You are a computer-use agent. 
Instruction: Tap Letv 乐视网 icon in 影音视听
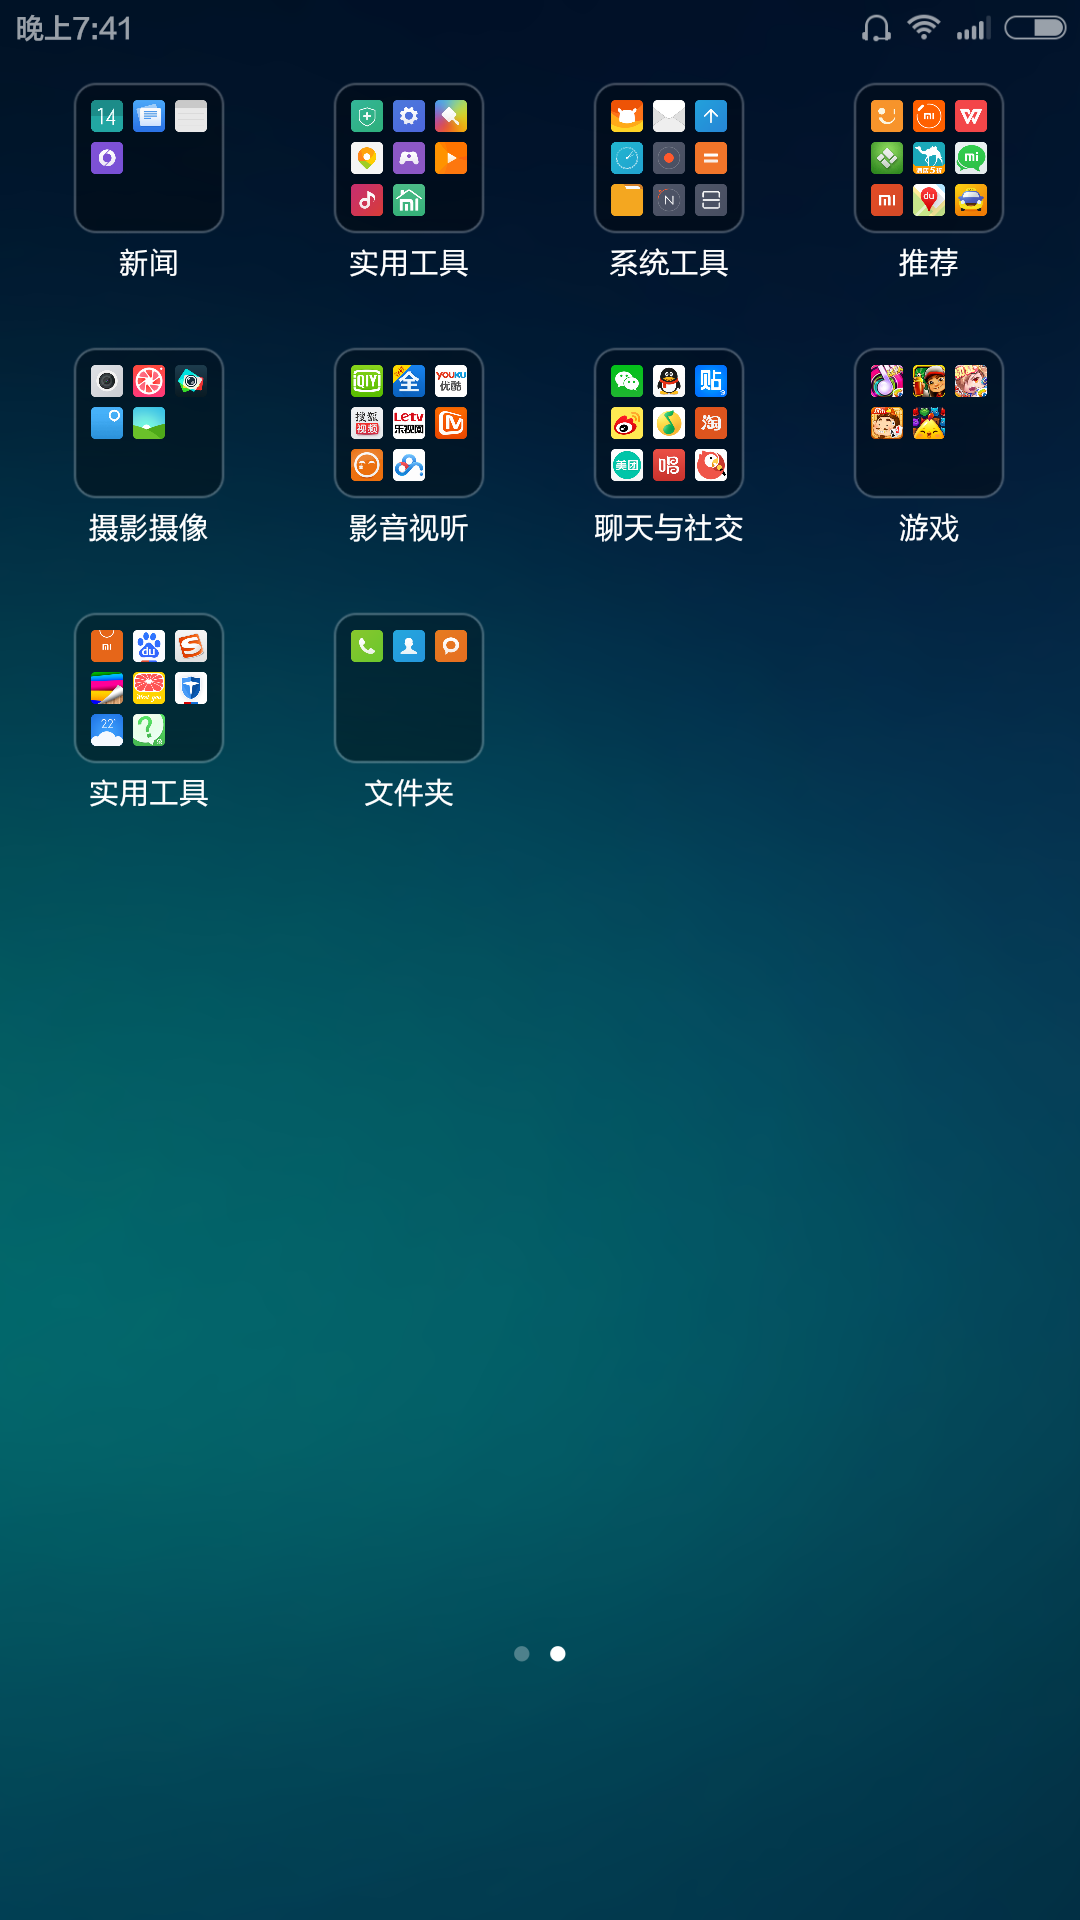409,423
